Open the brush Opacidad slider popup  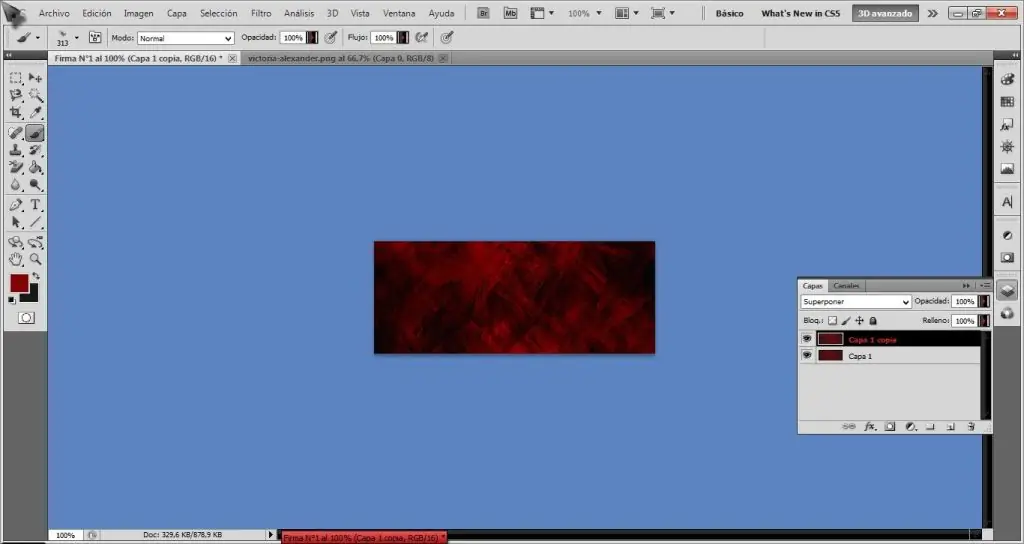pyautogui.click(x=312, y=38)
